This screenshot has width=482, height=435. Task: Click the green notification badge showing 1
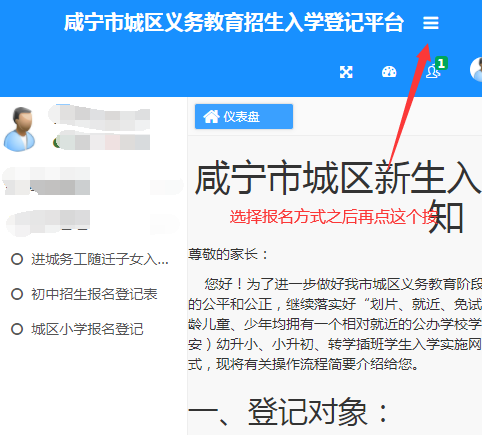pyautogui.click(x=441, y=63)
